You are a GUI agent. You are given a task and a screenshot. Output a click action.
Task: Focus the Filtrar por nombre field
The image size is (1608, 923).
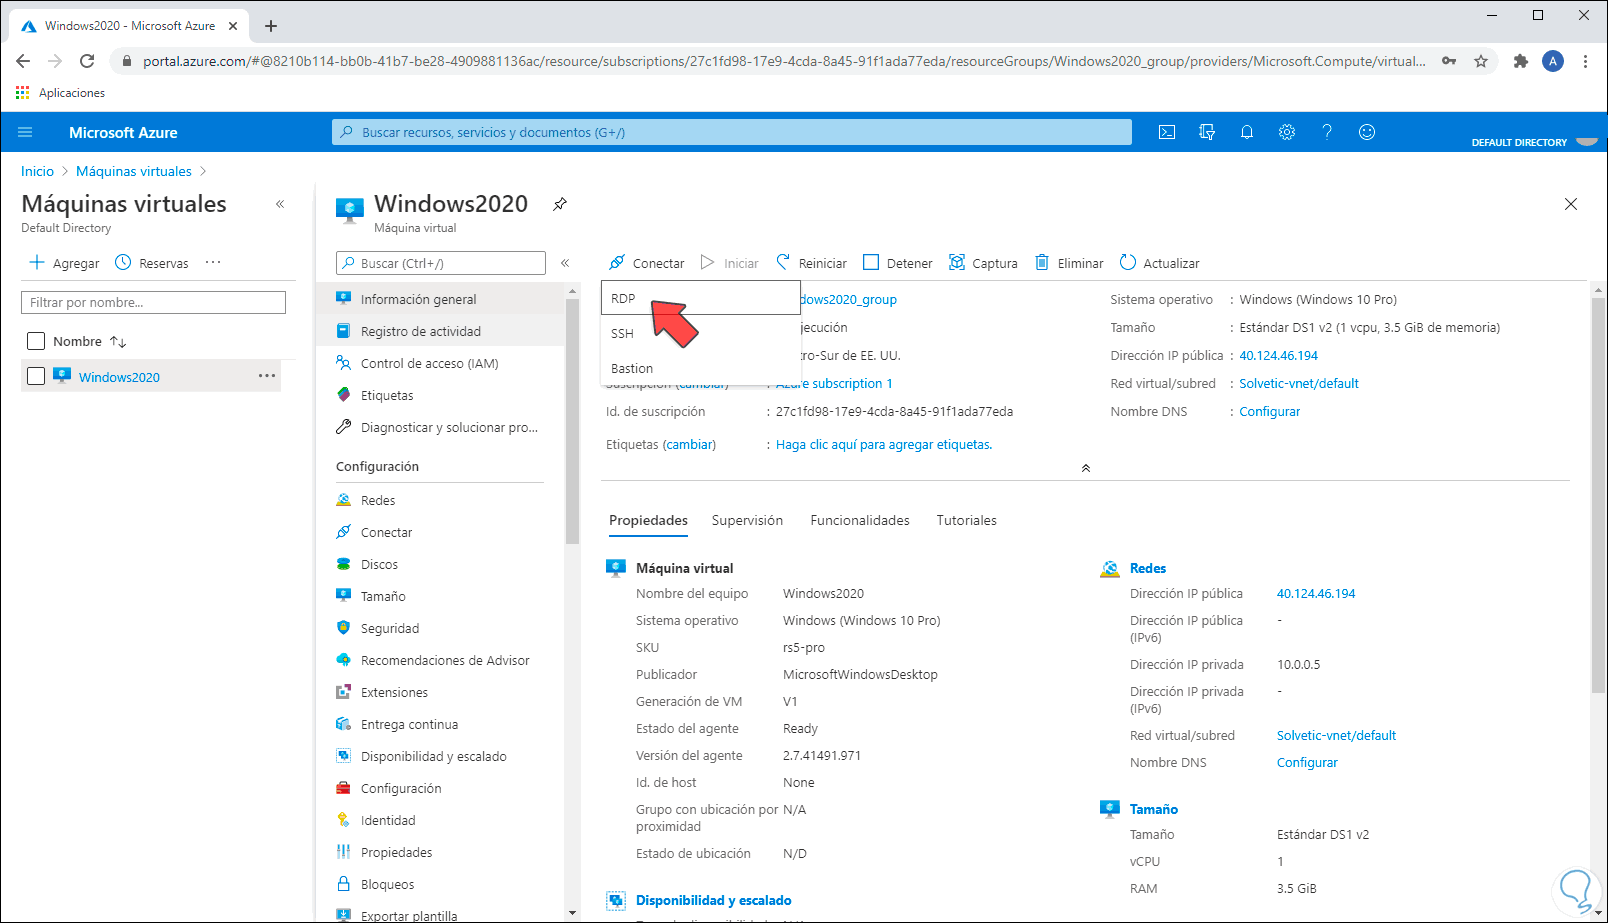(x=153, y=302)
